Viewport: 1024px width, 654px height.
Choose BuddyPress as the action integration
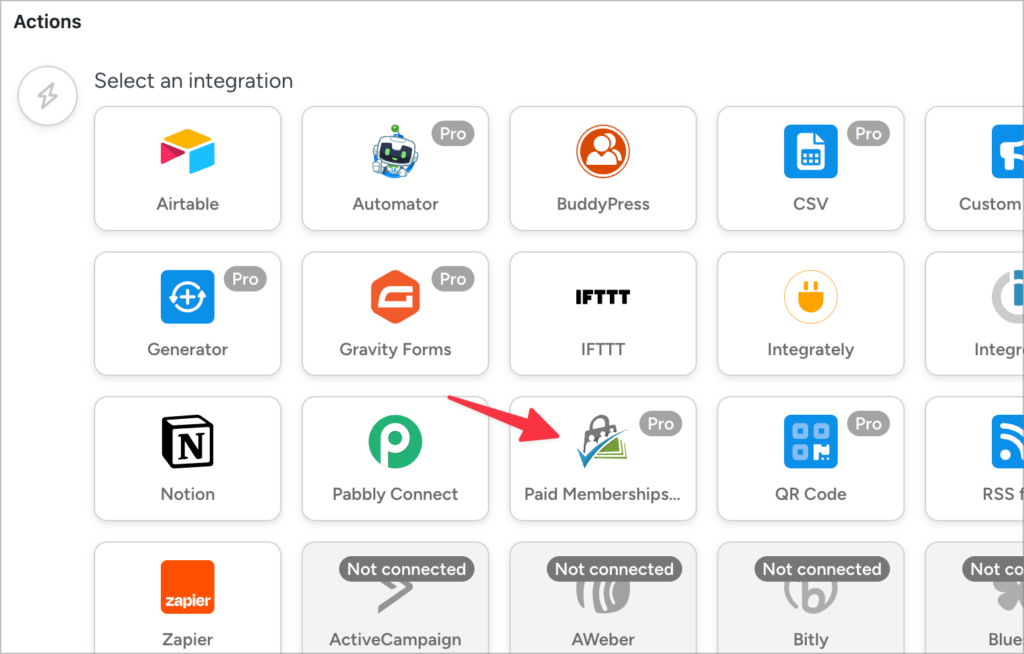coord(603,168)
